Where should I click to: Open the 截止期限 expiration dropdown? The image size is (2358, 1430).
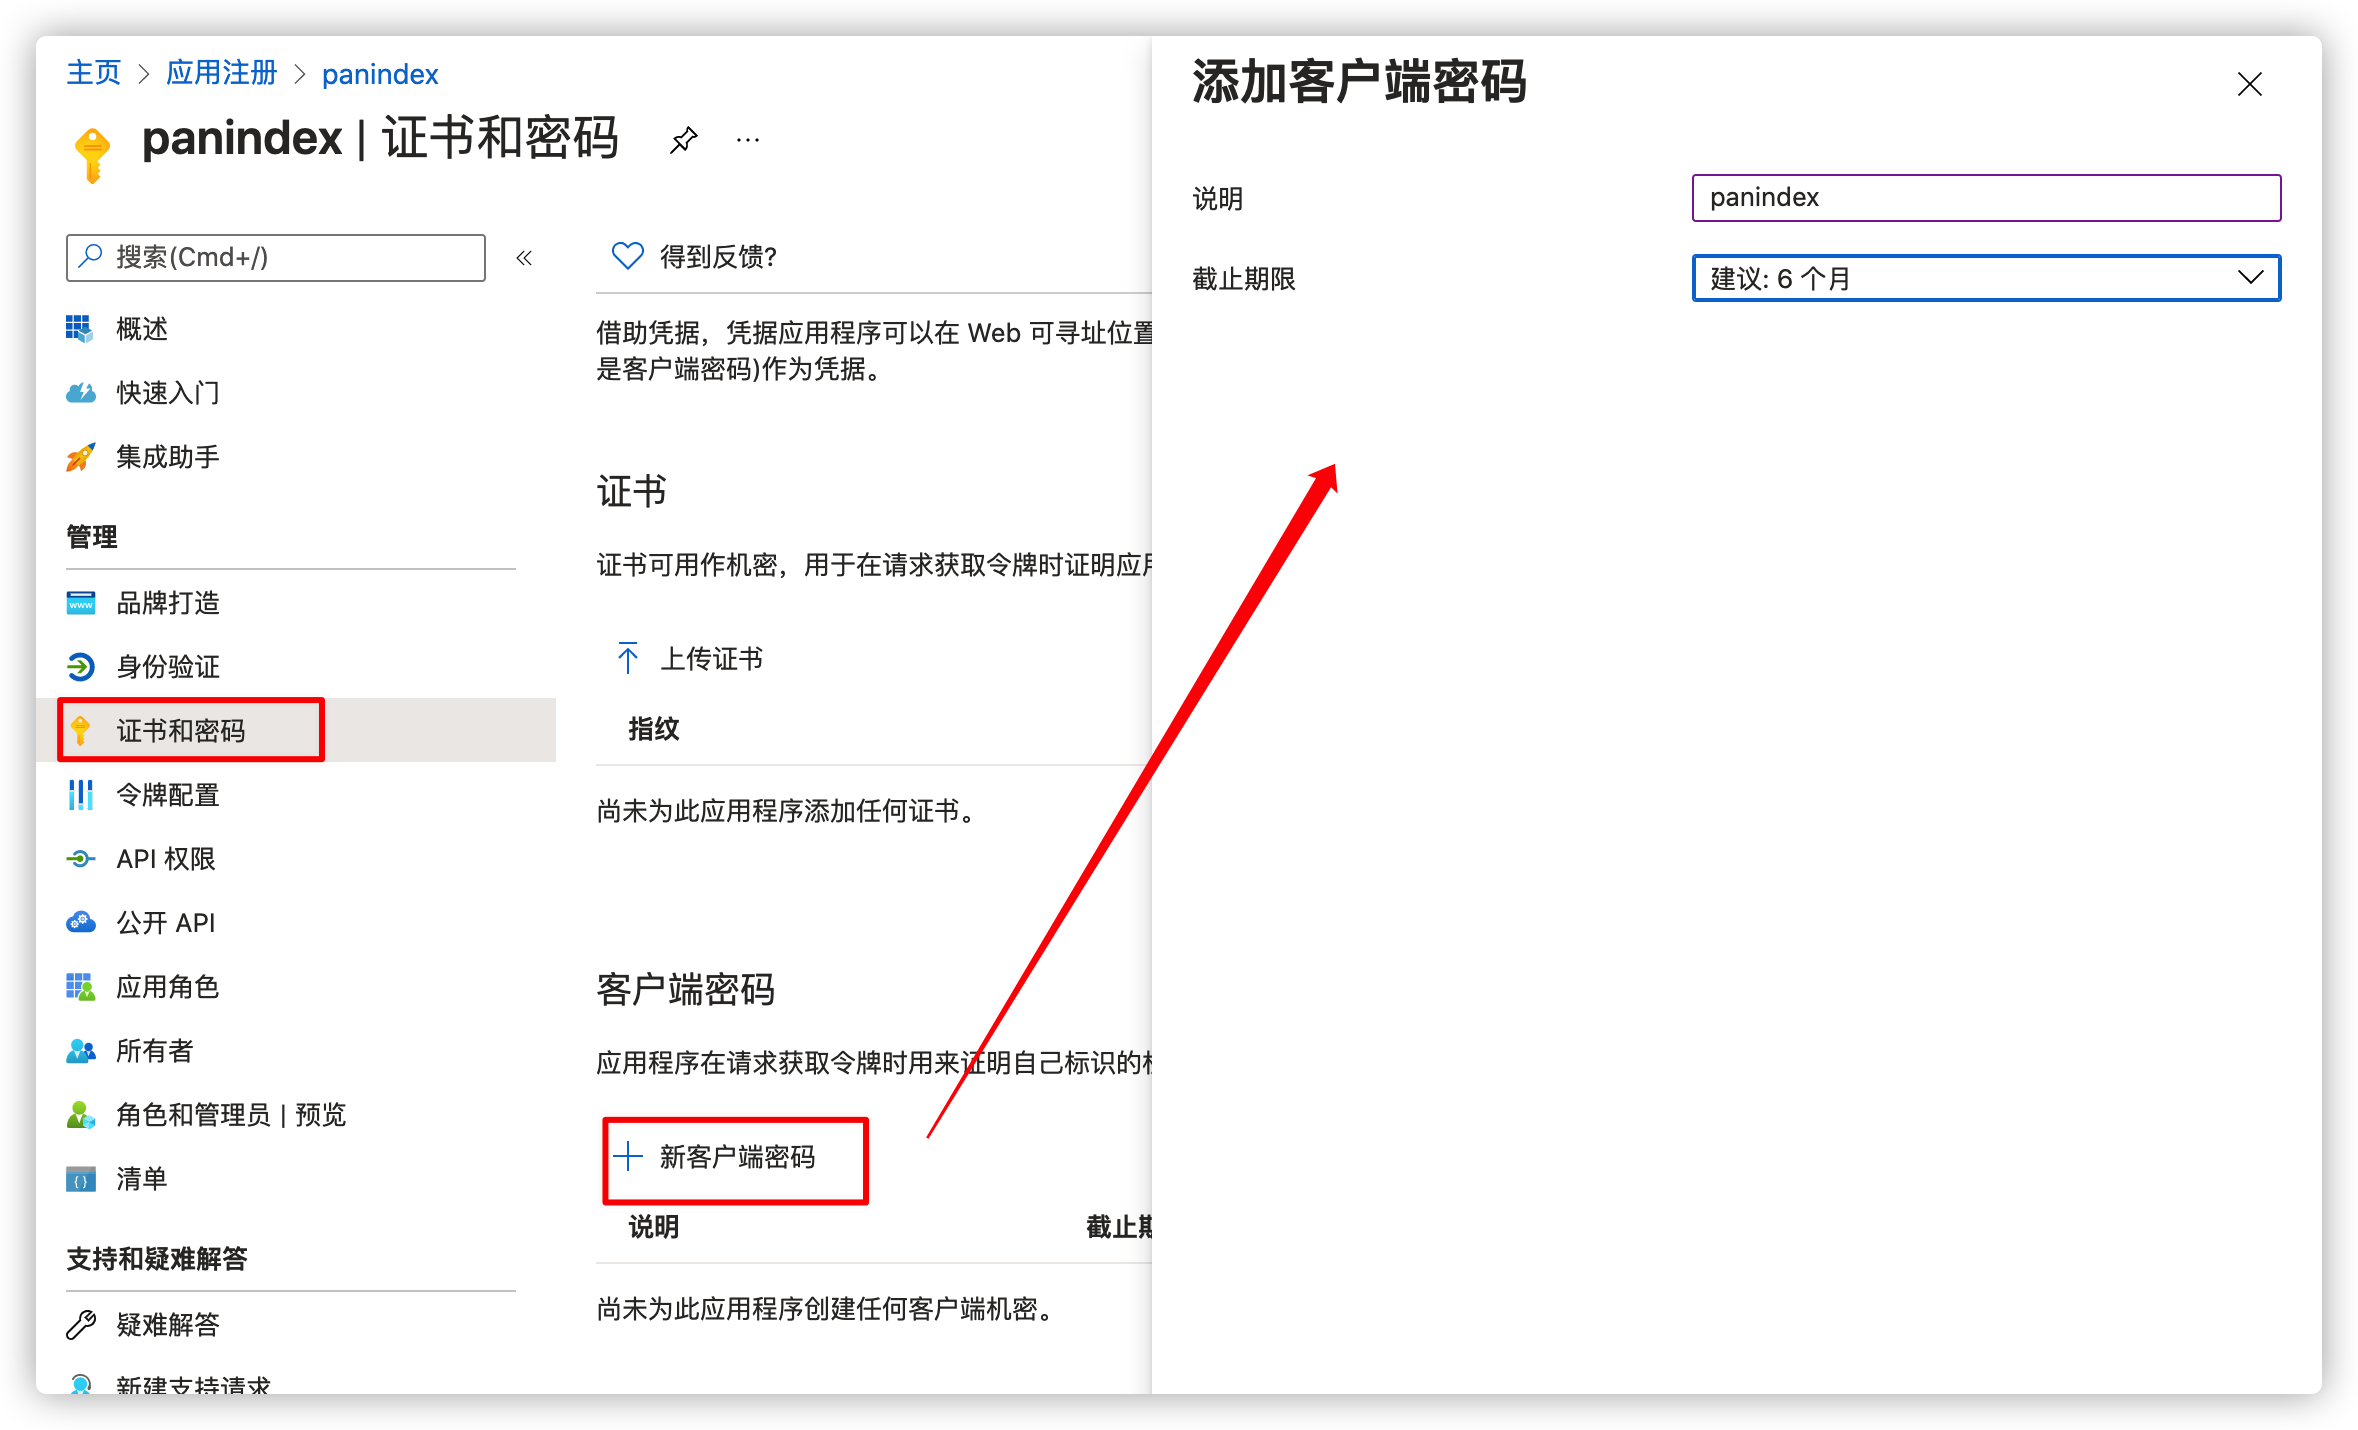1986,278
